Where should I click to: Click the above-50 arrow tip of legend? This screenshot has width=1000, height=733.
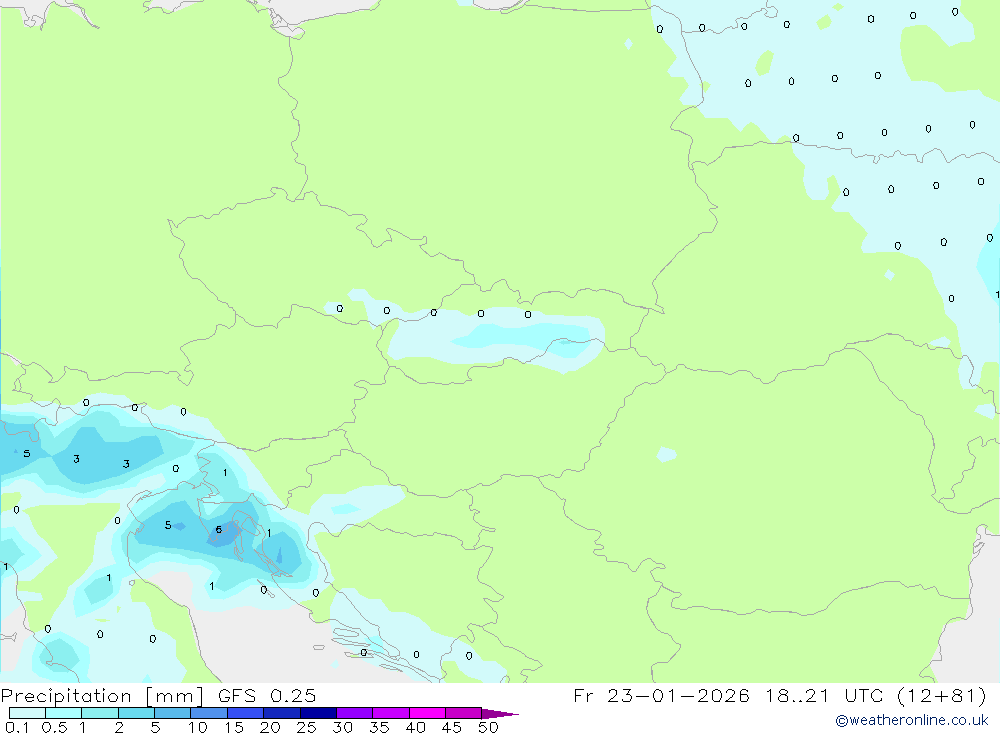click(500, 714)
